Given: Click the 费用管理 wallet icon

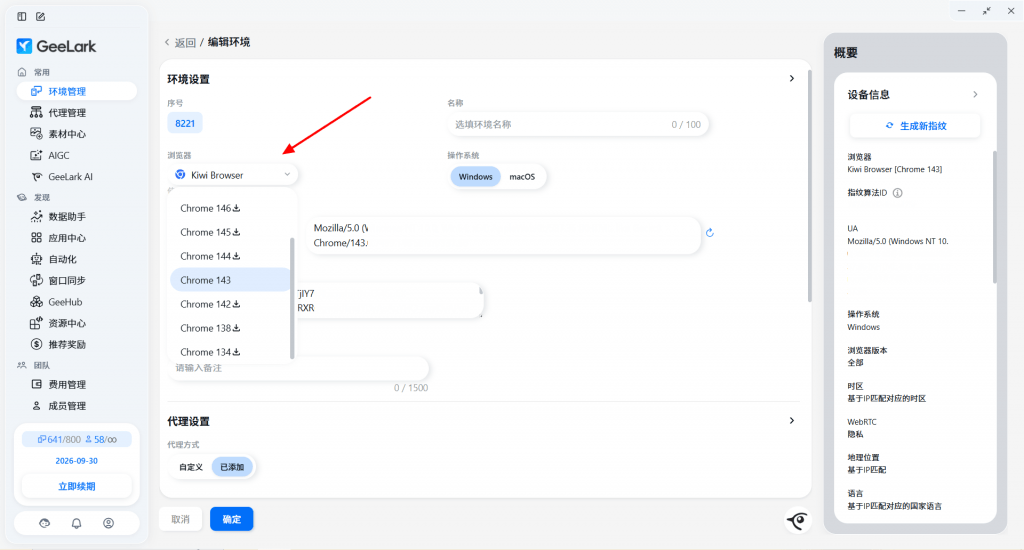Looking at the screenshot, I should [37, 384].
